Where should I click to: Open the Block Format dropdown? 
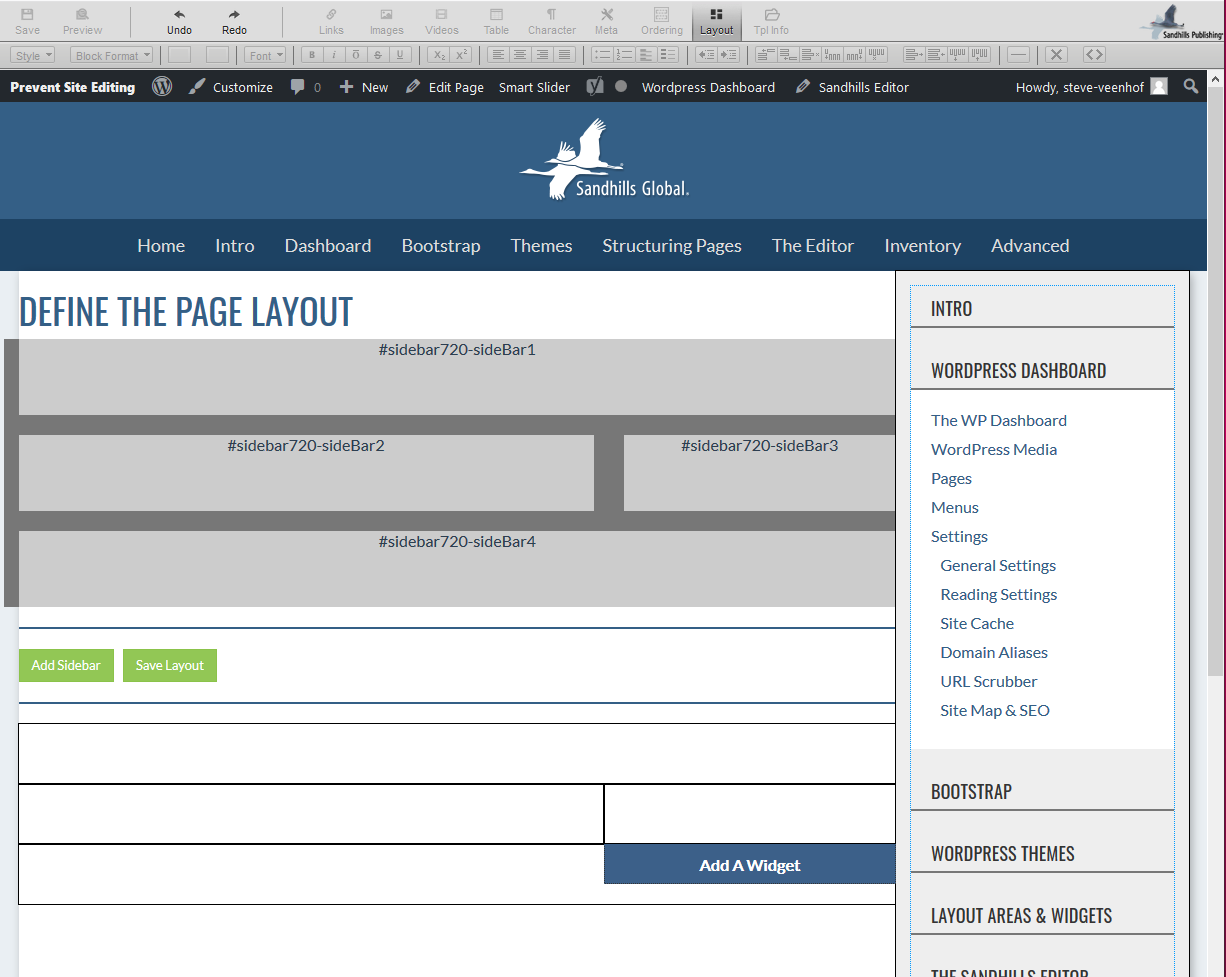[111, 55]
